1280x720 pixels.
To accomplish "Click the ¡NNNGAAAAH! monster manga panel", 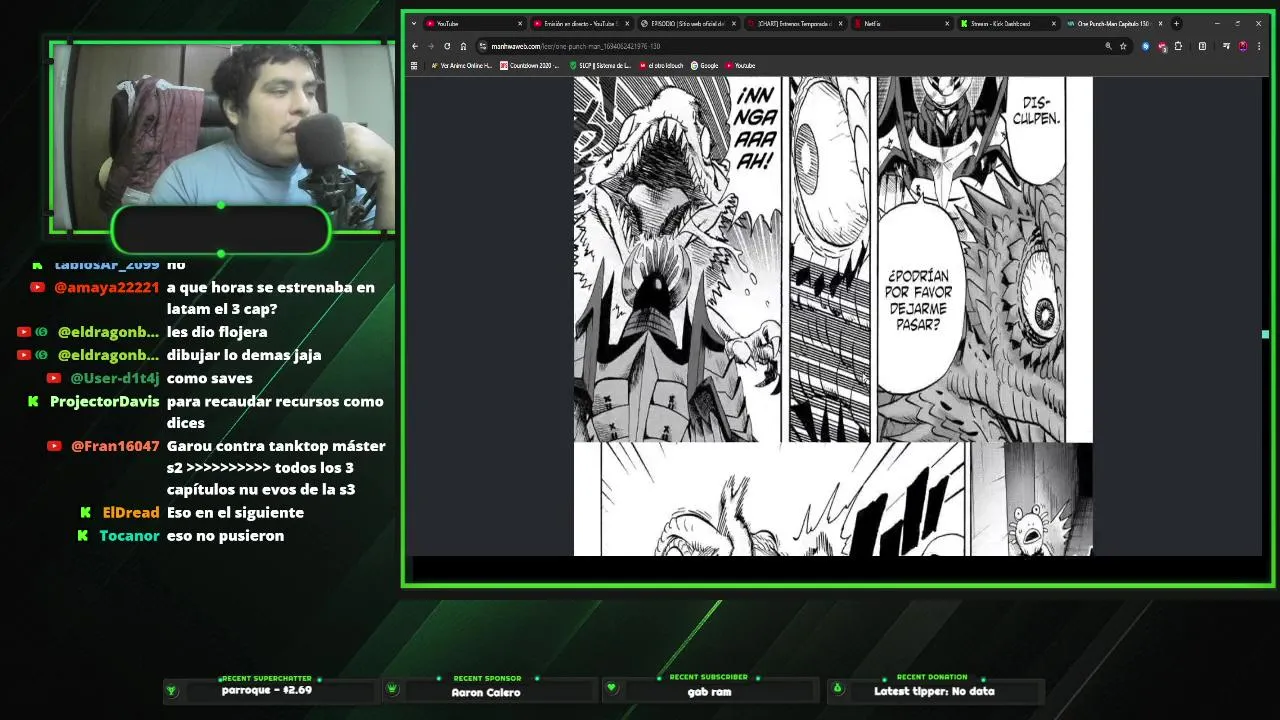I will [678, 259].
